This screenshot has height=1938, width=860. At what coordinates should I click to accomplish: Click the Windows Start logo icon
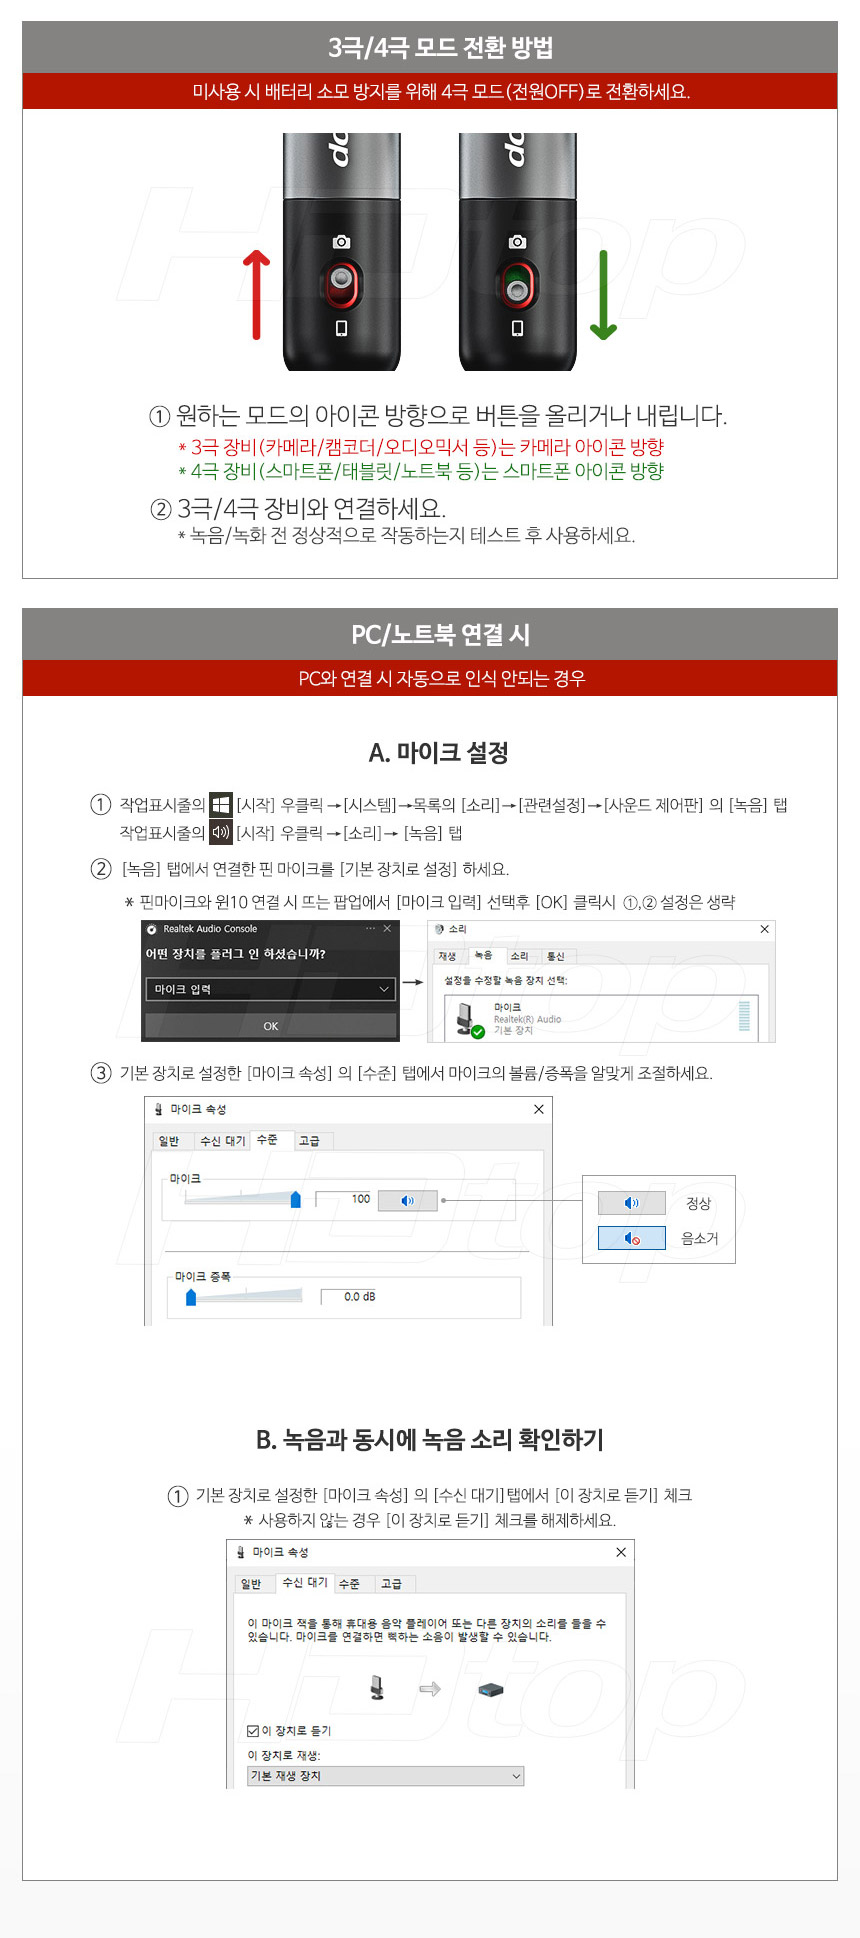click(221, 805)
